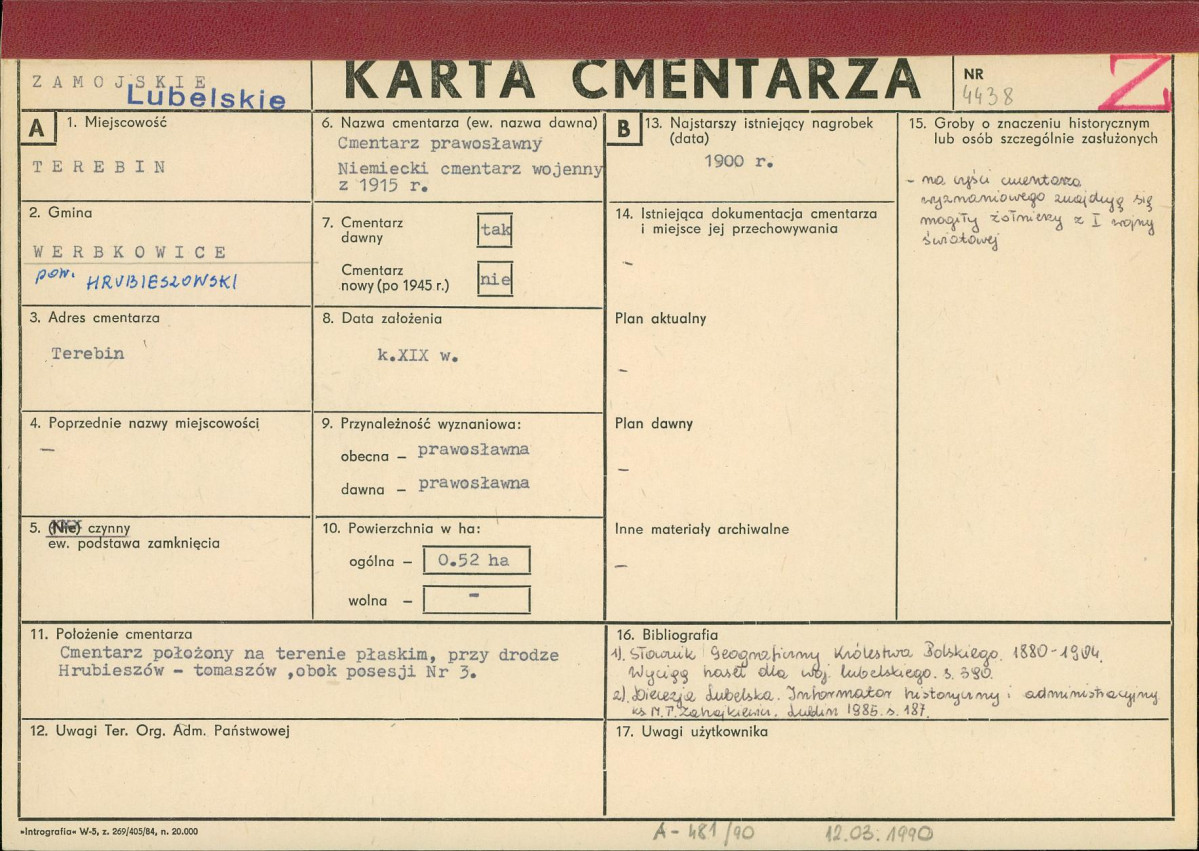Viewport: 1199px width, 851px height.
Task: Click '4. Poprzednie nazwy miejscowości' label
Action: (x=145, y=423)
